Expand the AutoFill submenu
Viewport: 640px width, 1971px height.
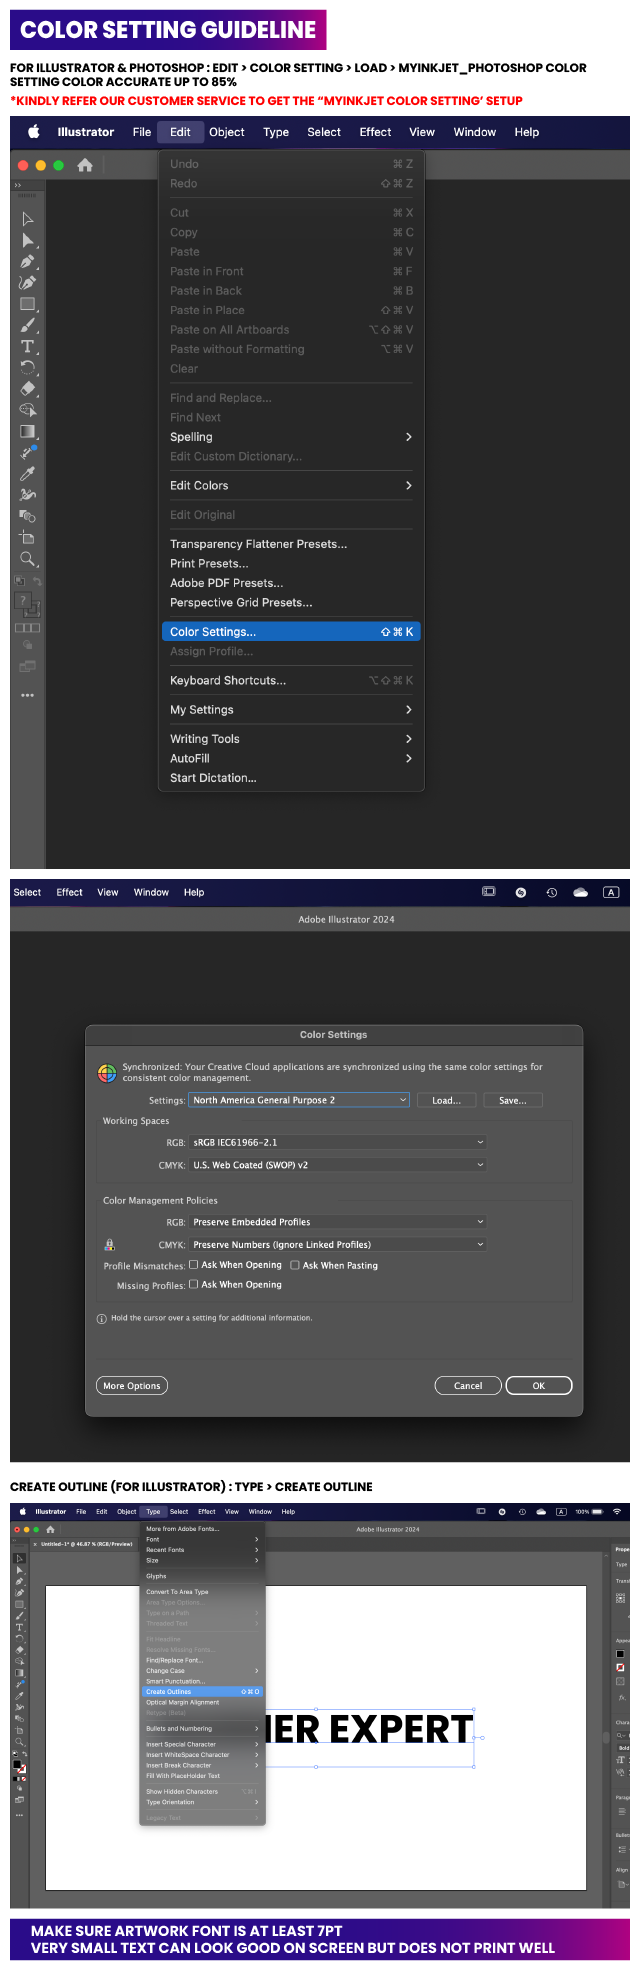[291, 759]
